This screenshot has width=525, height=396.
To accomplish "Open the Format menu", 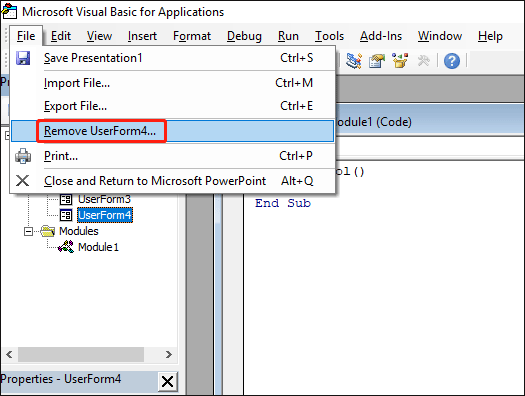I will [192, 36].
